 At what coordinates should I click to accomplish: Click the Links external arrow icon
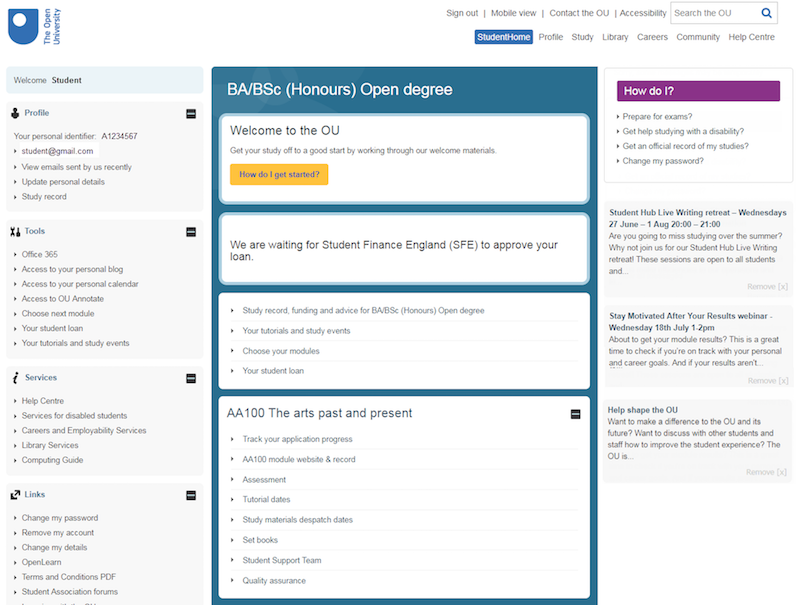pyautogui.click(x=15, y=495)
